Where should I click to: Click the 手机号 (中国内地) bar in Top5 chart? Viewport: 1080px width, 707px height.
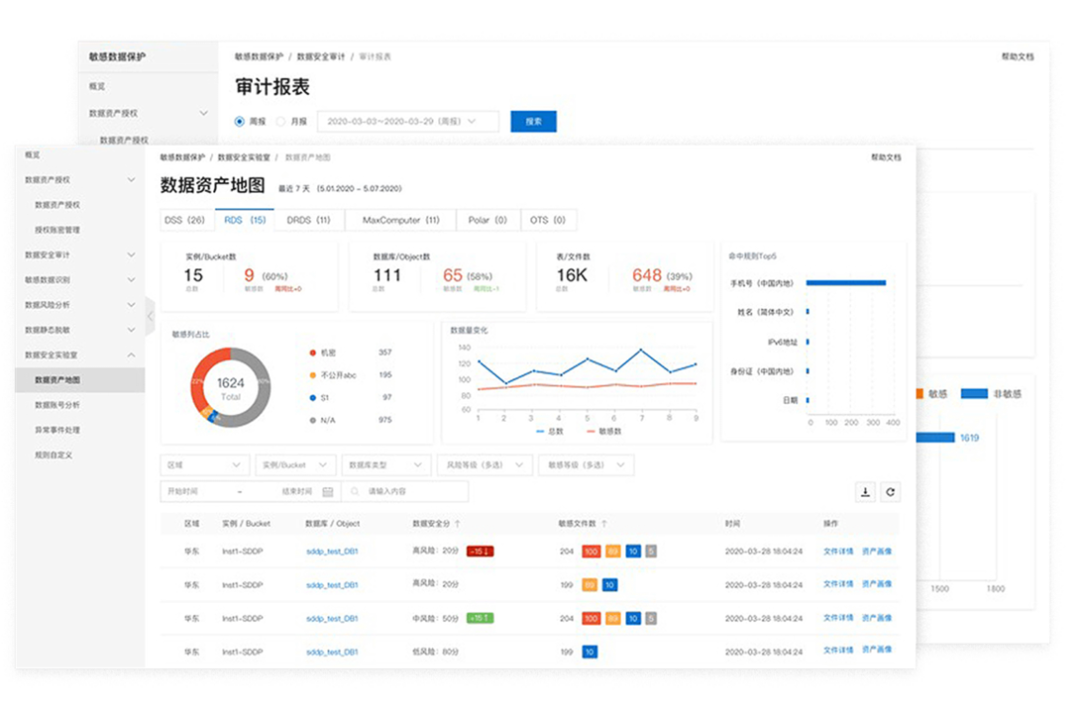coord(846,283)
